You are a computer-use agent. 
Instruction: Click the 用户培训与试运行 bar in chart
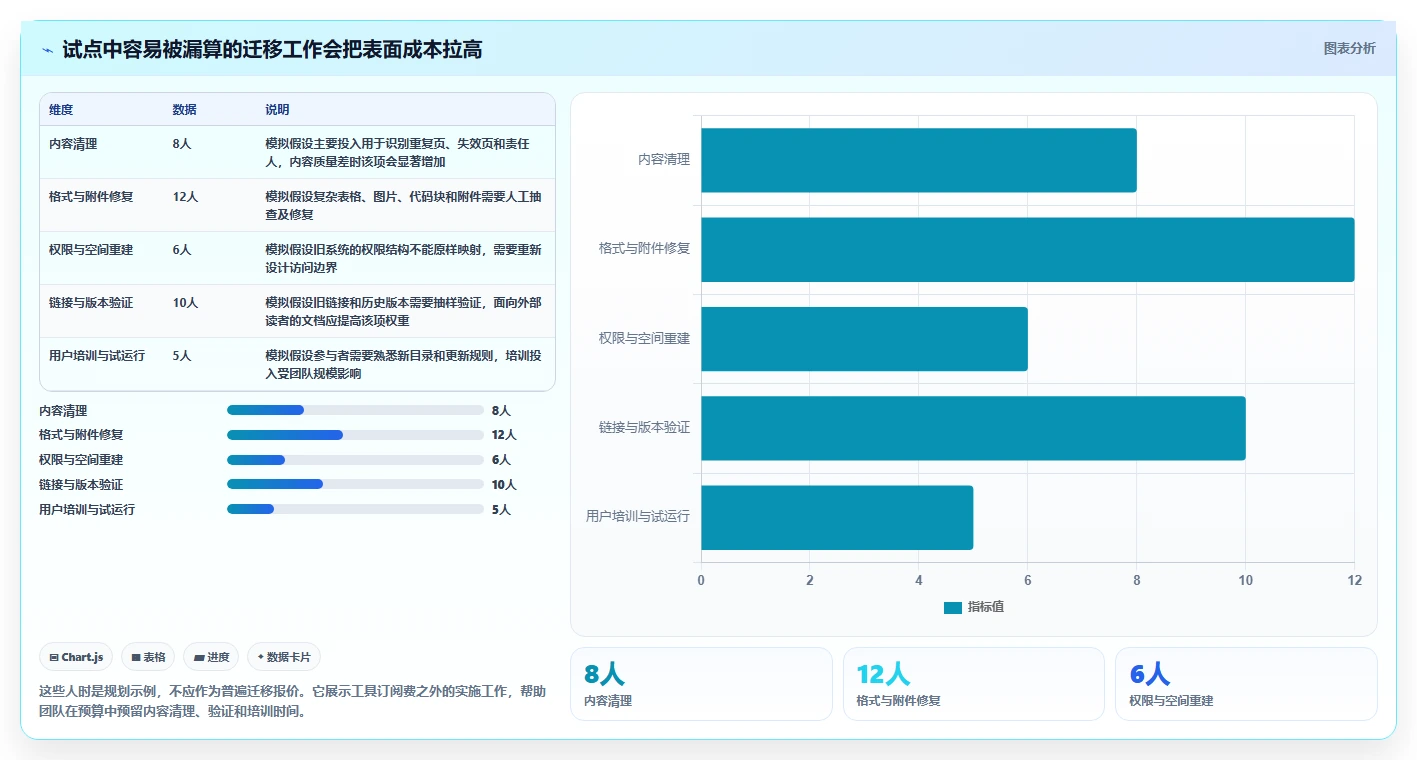pyautogui.click(x=837, y=517)
